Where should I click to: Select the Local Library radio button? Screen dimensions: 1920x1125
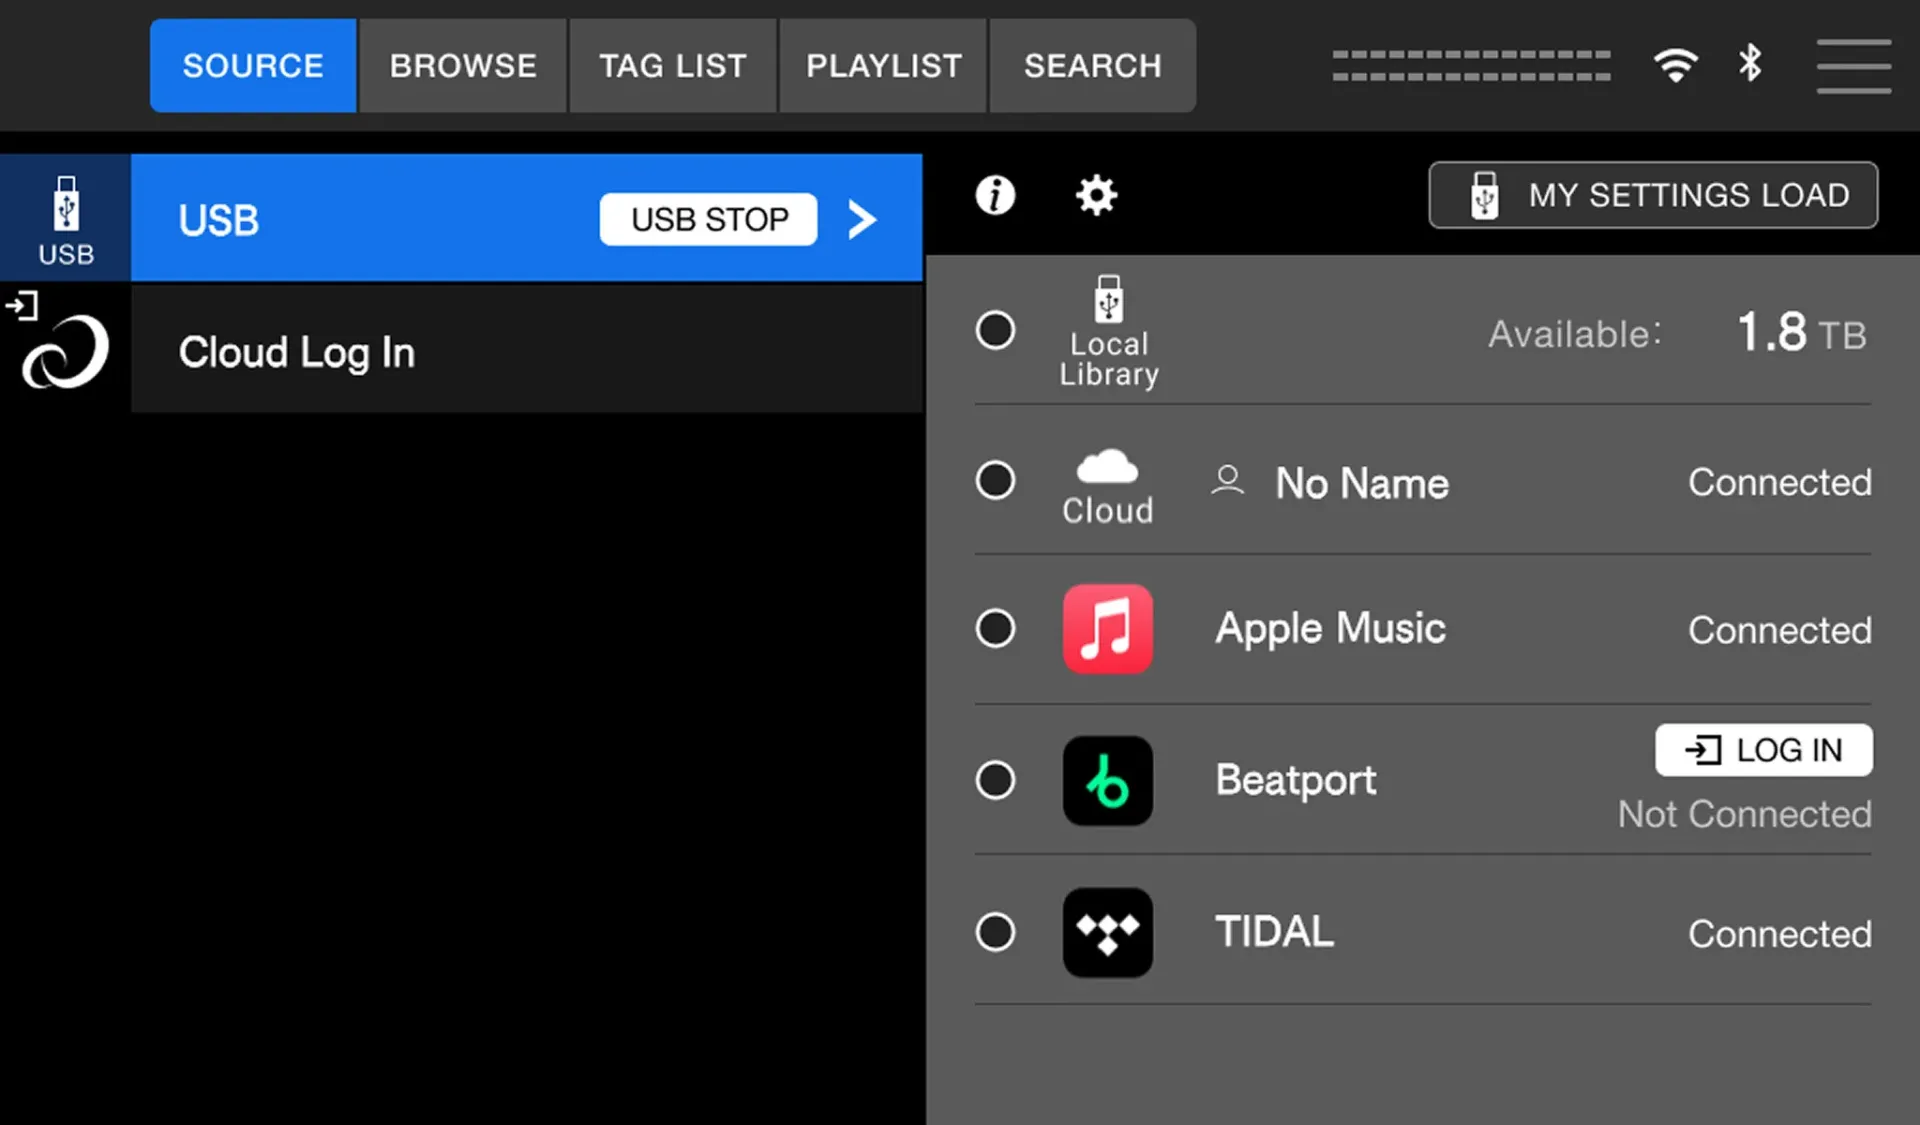pyautogui.click(x=995, y=330)
